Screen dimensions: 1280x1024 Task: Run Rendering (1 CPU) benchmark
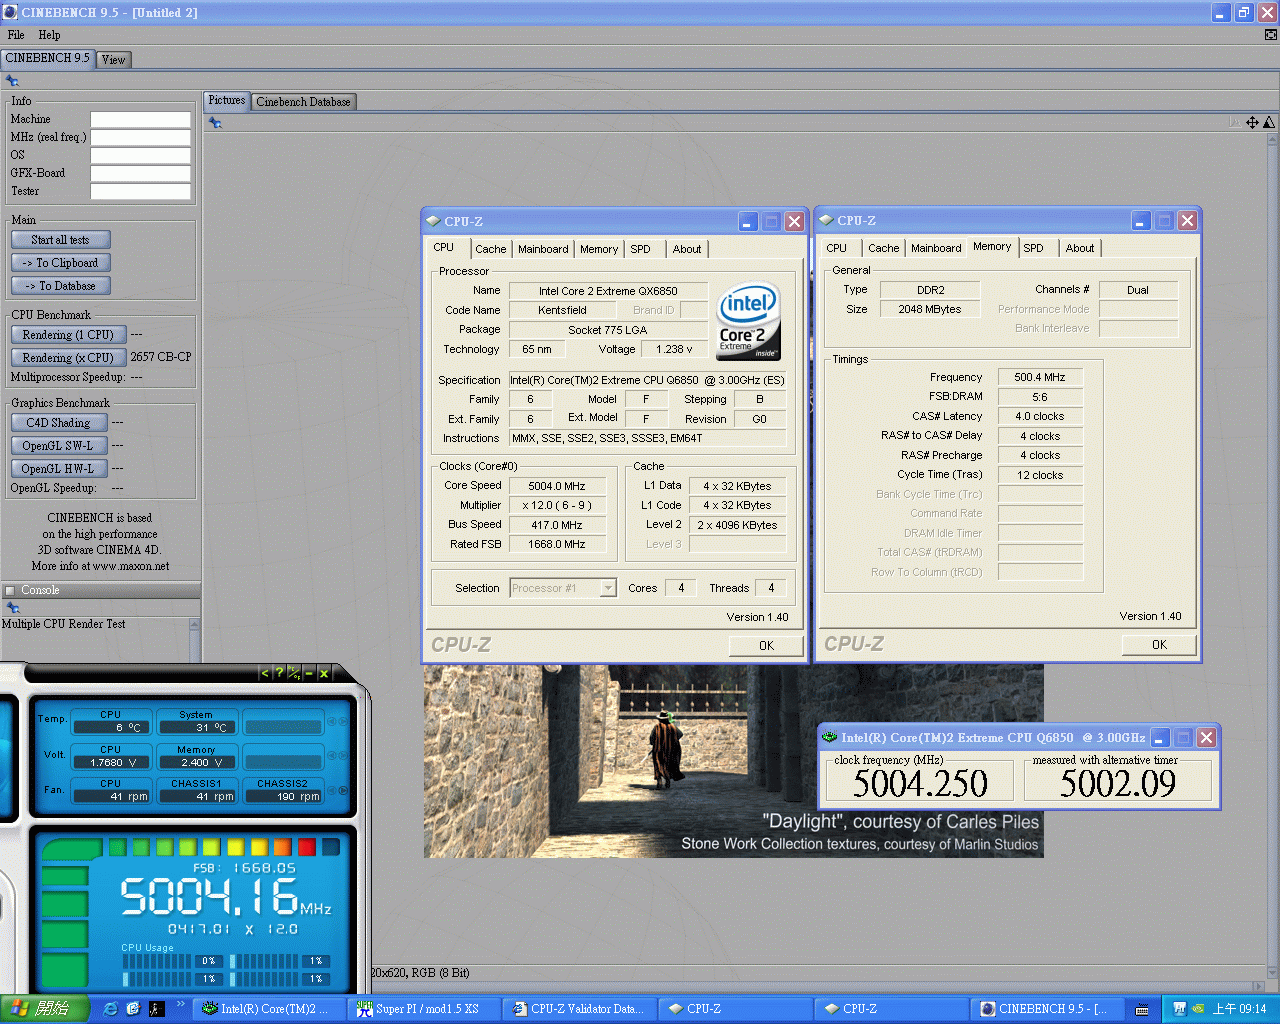click(68, 335)
